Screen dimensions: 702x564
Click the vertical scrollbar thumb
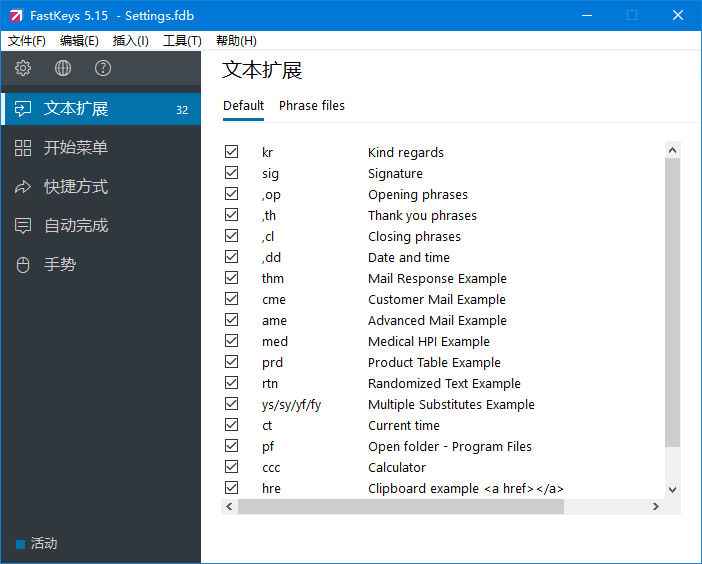pos(672,302)
